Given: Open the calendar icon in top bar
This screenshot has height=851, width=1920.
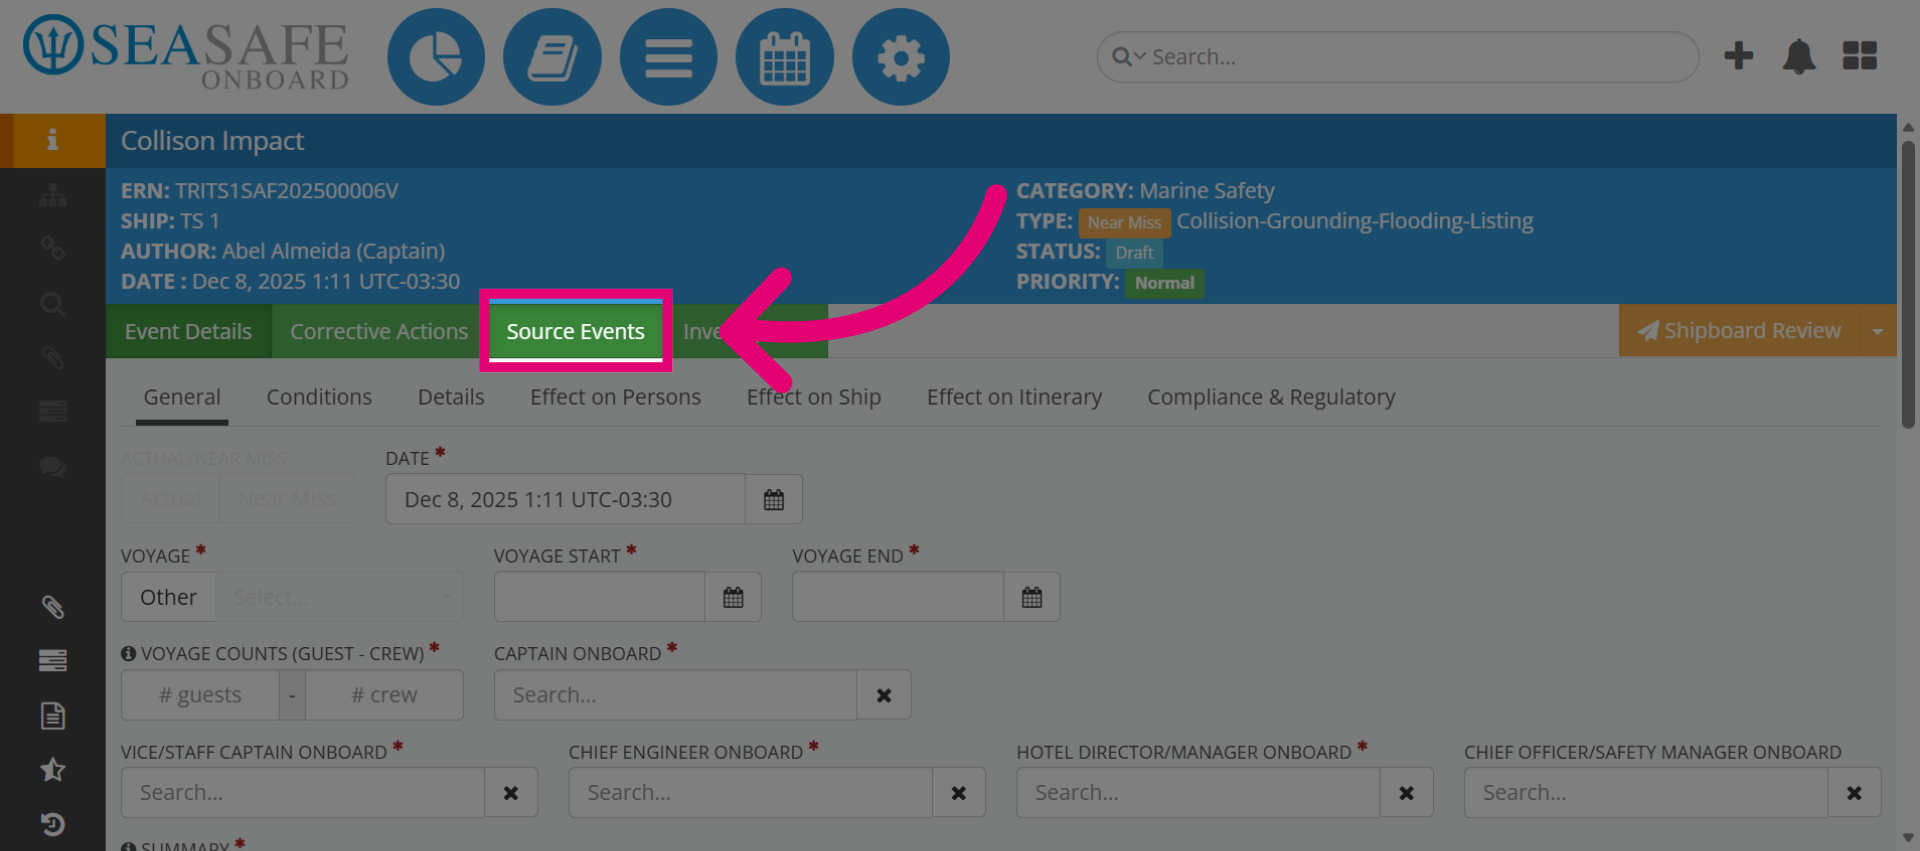Looking at the screenshot, I should pyautogui.click(x=784, y=57).
